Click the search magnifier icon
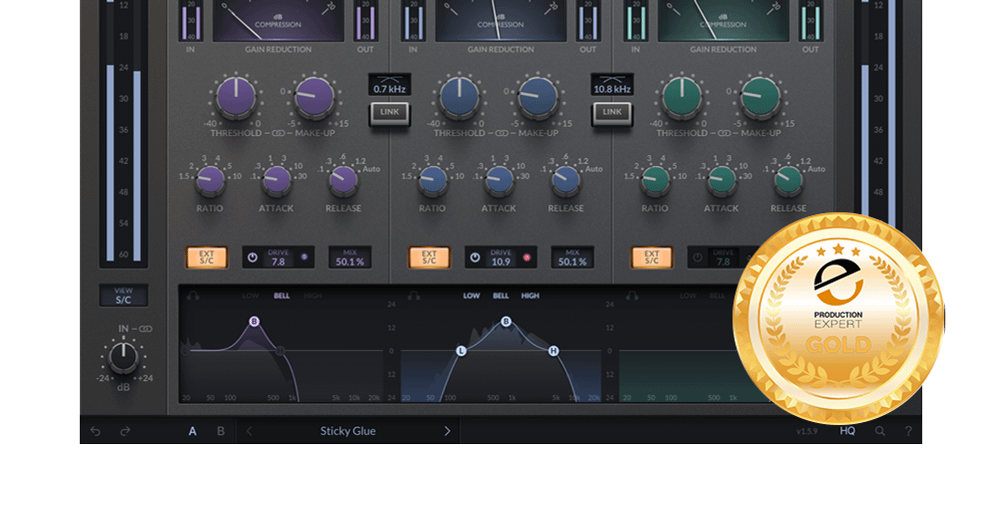Screen dimensions: 1000x524 tap(880, 431)
